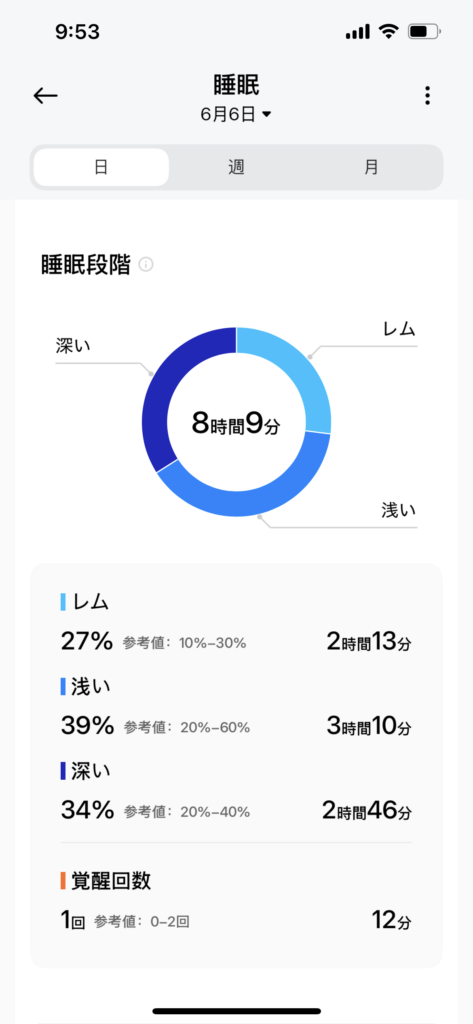Tap the light-blue レム legend marker
The image size is (473, 1024).
[63, 602]
